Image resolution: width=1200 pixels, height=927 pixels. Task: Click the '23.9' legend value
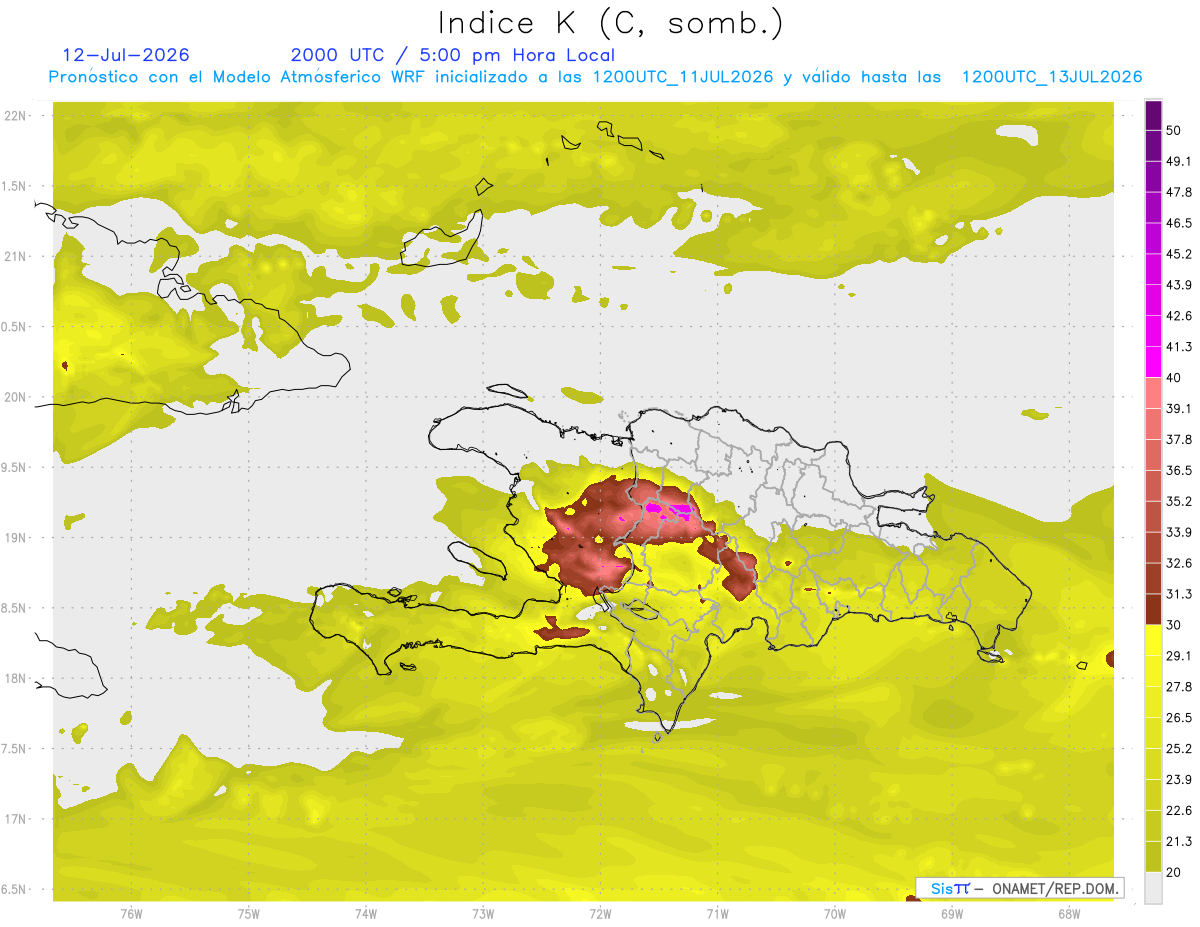(x=1179, y=780)
